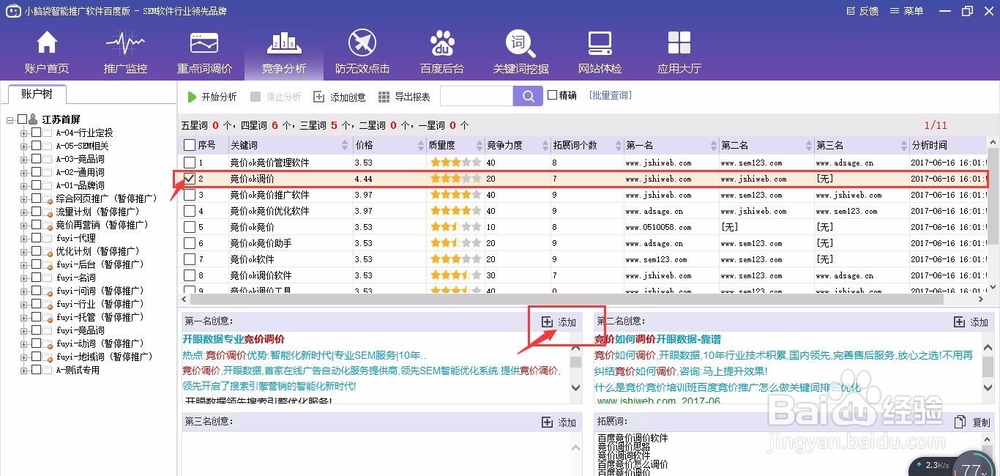The image size is (1000, 476).
Task: Expand 流量计划 (暂停推广) node
Action: [x=24, y=212]
